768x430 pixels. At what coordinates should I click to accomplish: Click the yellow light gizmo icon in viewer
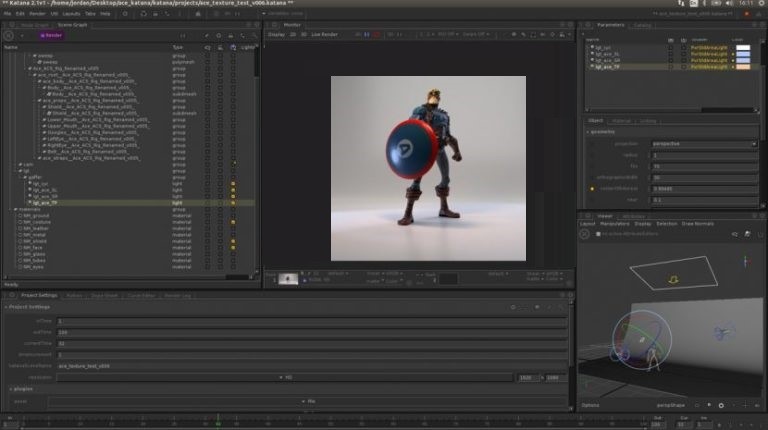673,280
